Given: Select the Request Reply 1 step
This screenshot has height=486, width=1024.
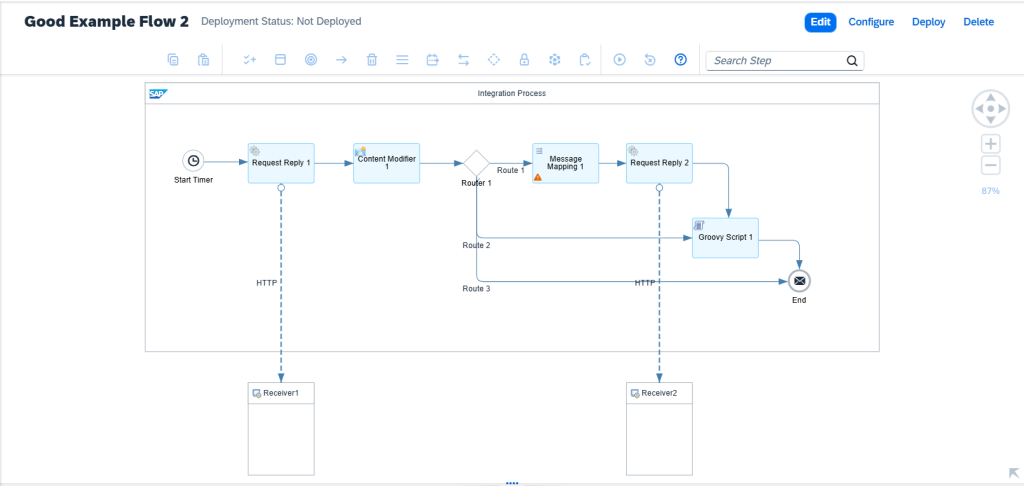Looking at the screenshot, I should coord(281,163).
